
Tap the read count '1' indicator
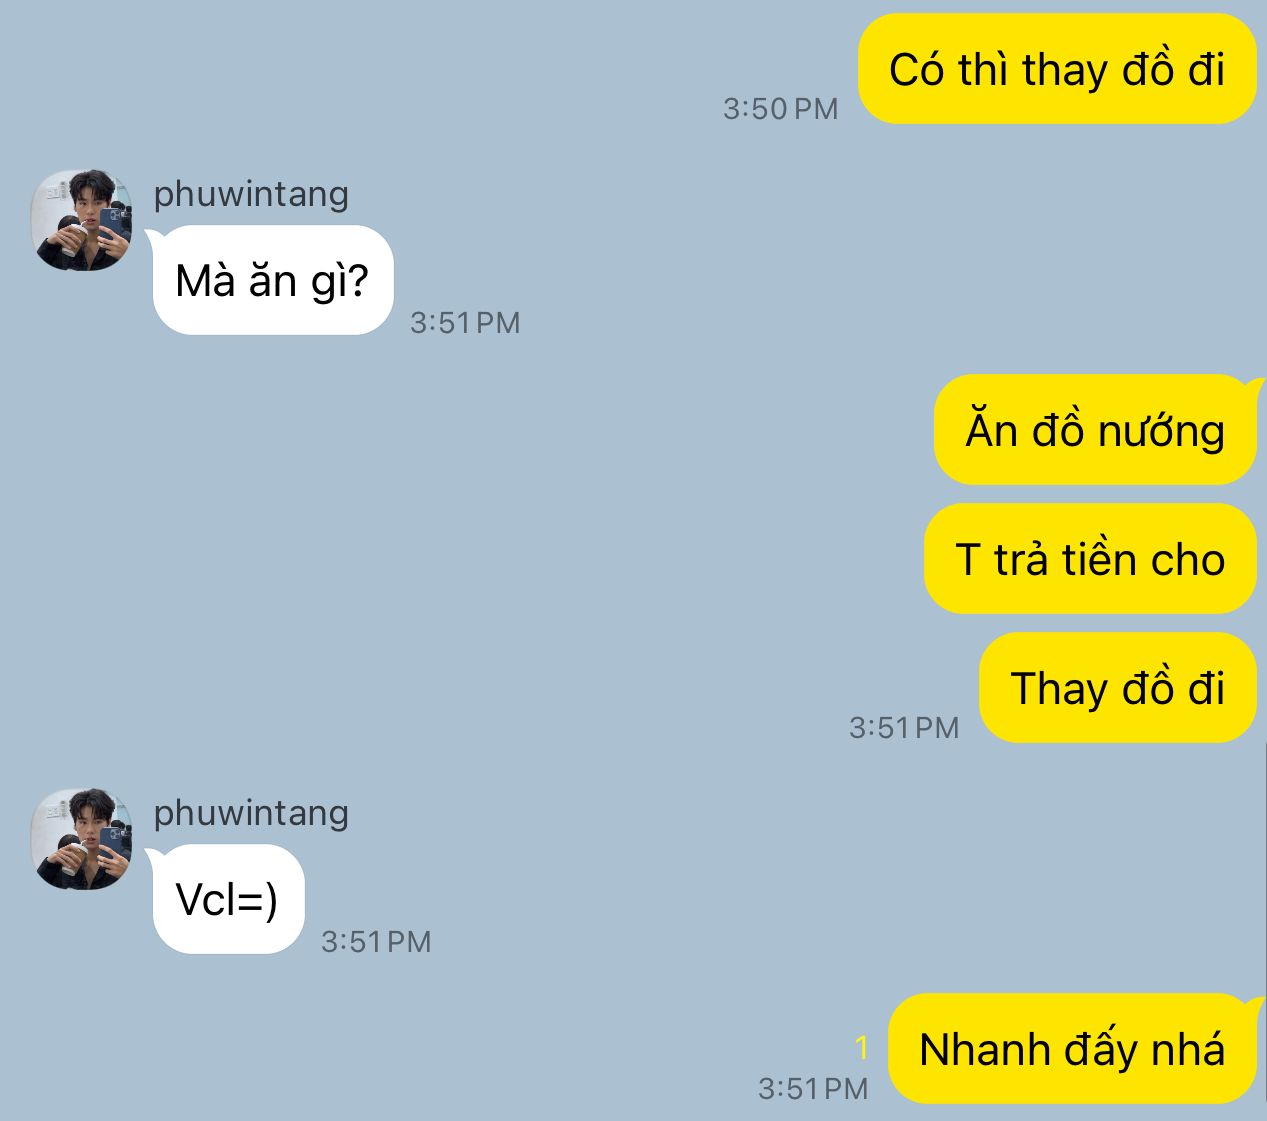click(862, 1048)
